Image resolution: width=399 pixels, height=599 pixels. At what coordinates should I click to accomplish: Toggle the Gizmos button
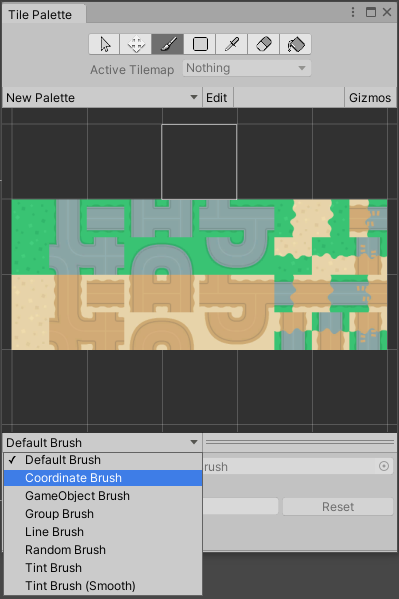370,98
